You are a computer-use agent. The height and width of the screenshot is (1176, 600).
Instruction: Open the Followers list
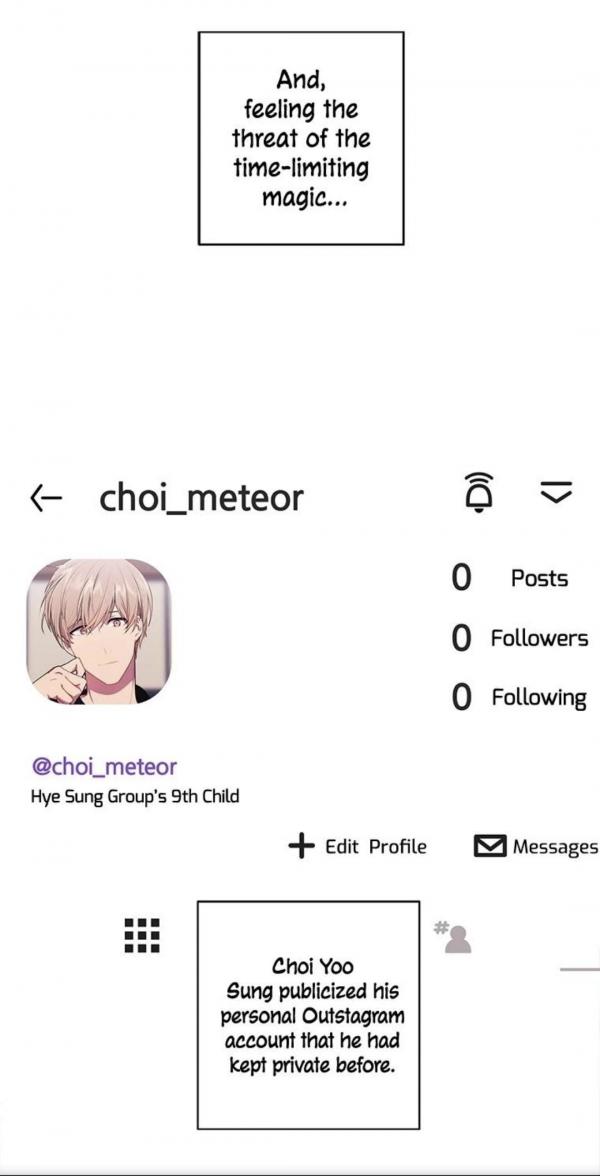(539, 638)
